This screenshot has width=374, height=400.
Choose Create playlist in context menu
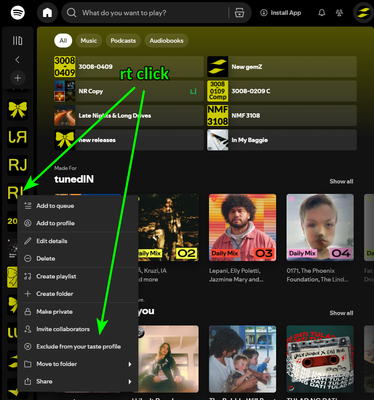78,276
